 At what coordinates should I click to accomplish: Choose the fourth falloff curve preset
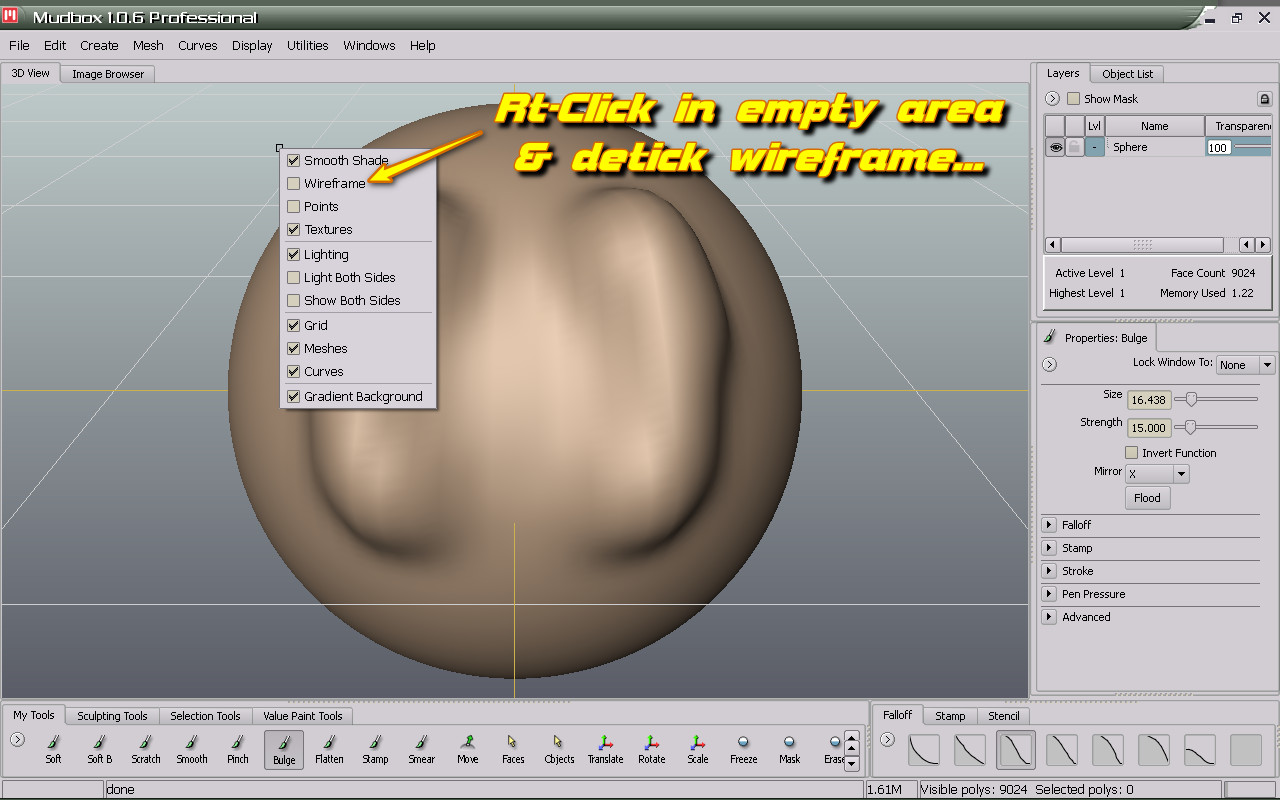point(1062,749)
